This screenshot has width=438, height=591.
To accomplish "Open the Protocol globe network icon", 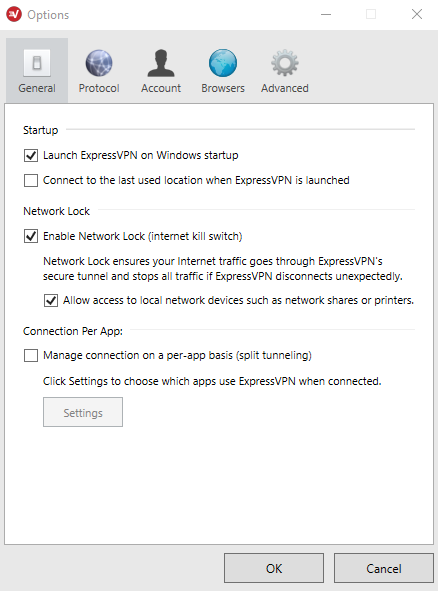I will [99, 63].
